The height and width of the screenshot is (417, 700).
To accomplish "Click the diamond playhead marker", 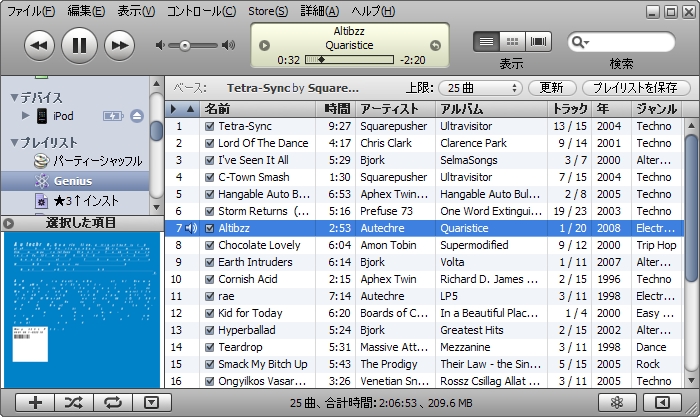I will 321,59.
